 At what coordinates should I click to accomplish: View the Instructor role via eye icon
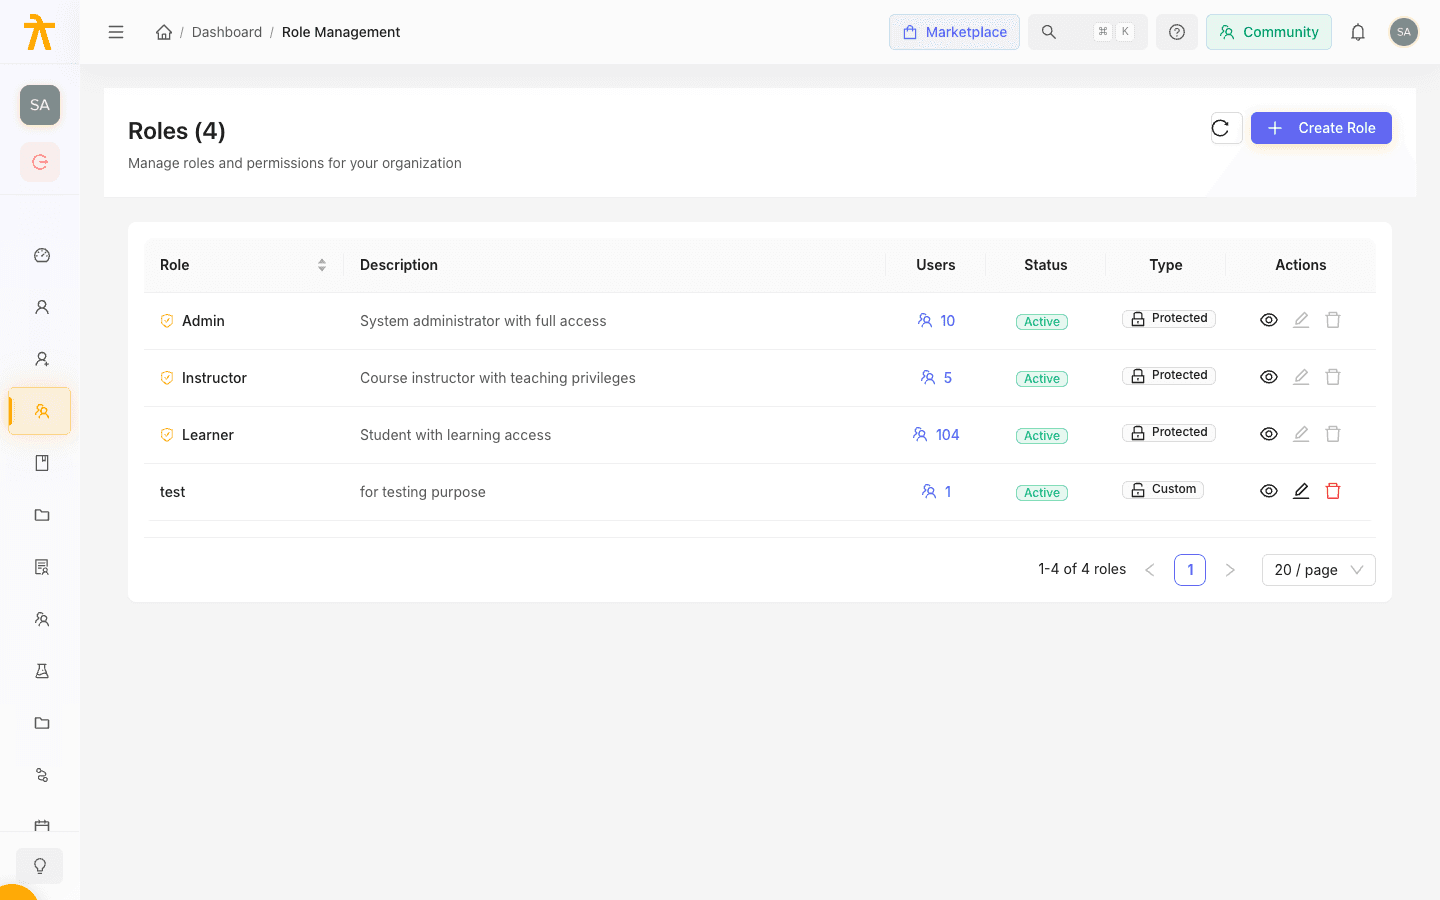(x=1269, y=377)
